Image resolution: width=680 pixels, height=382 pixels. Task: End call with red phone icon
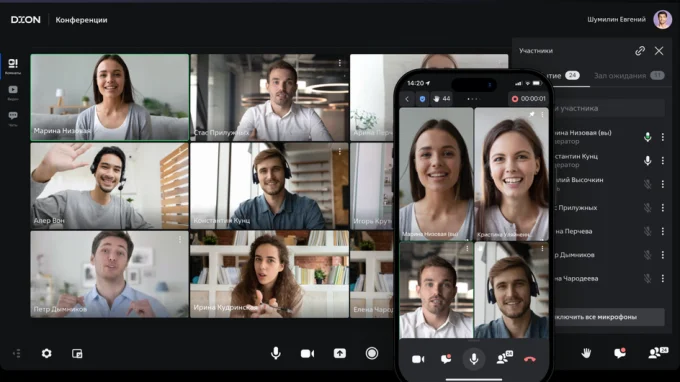[530, 359]
